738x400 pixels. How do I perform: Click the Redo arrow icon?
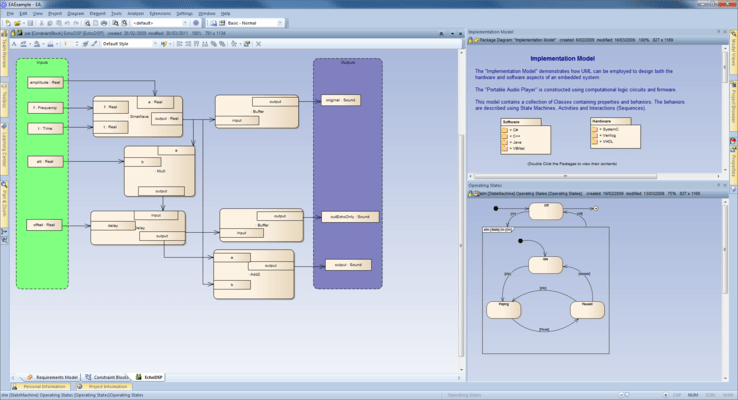tap(76, 23)
